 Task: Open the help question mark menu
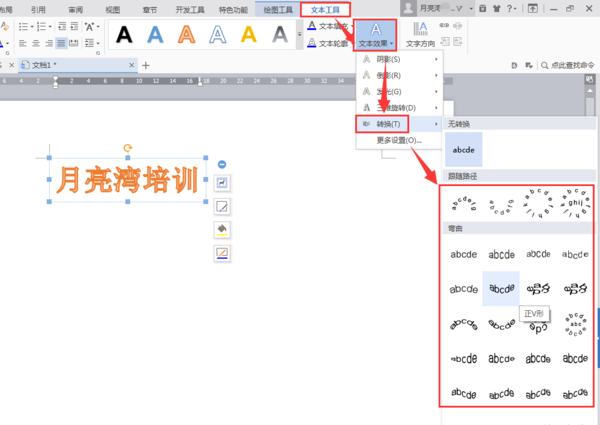tap(511, 8)
